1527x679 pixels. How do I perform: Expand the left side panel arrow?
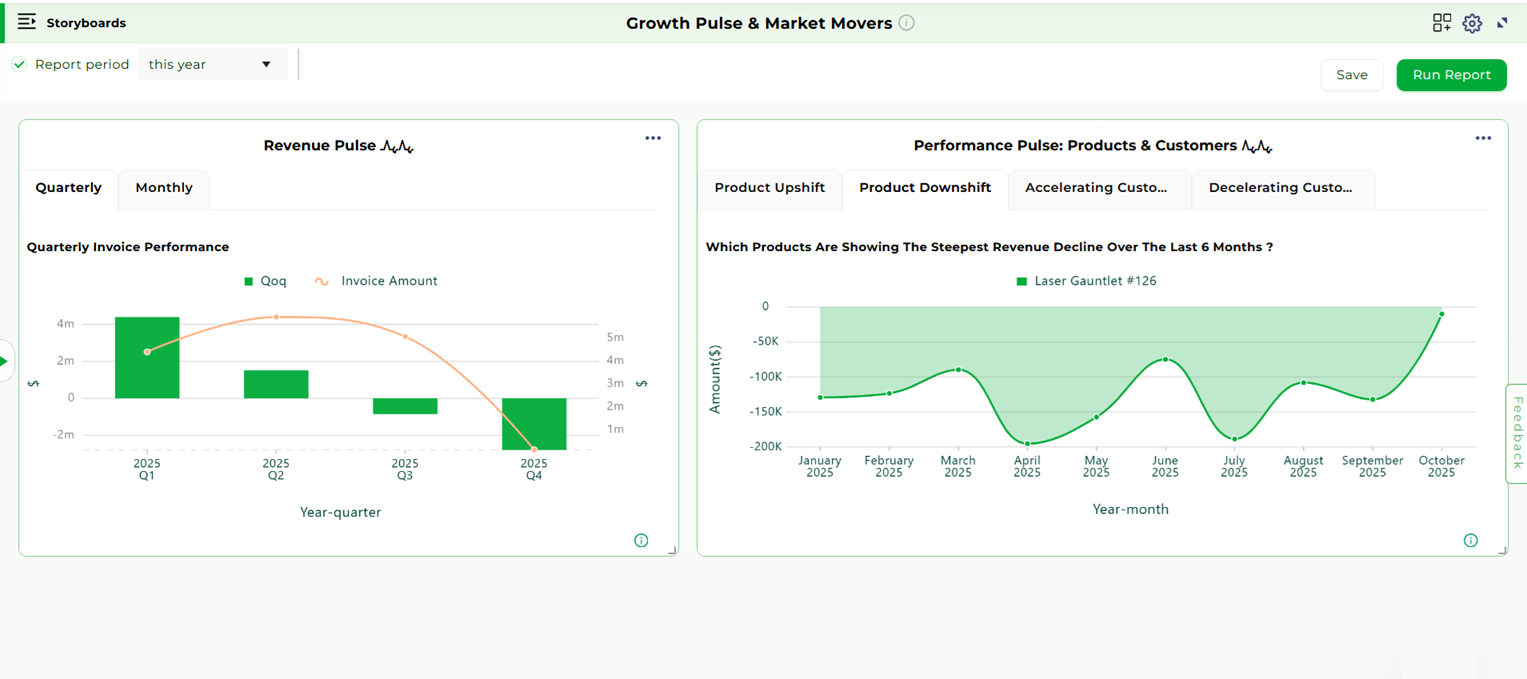click(5, 361)
